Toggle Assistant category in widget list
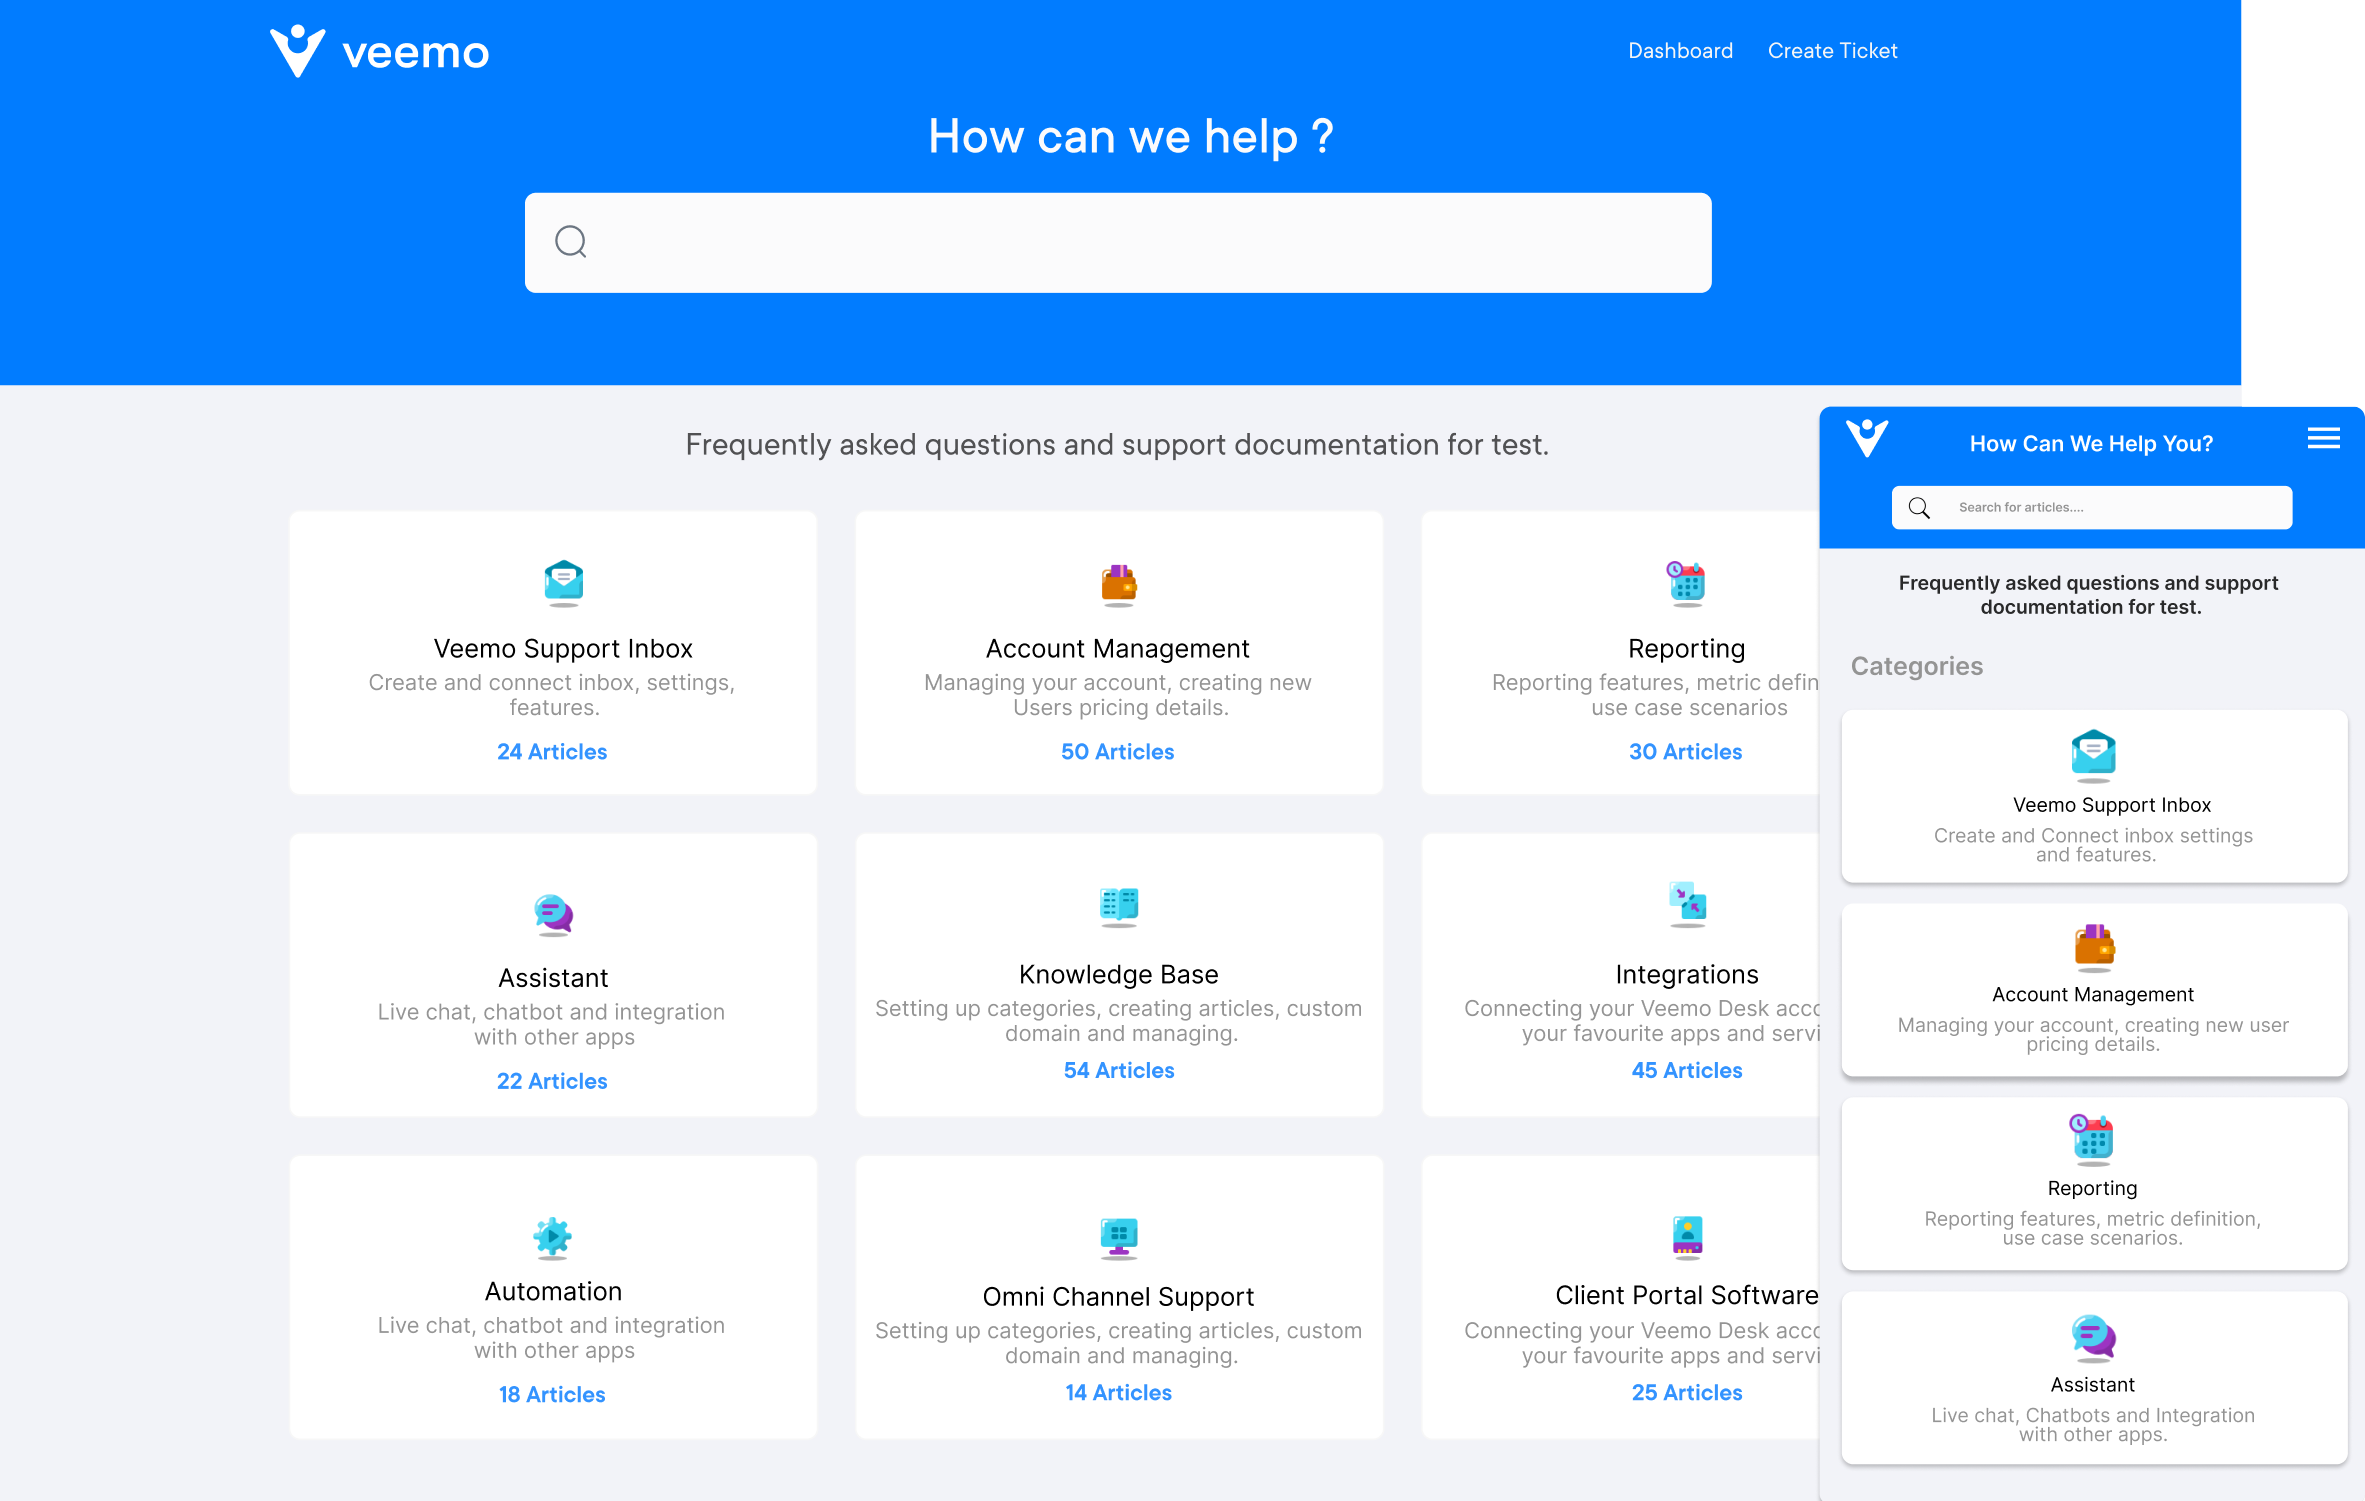The width and height of the screenshot is (2365, 1501). point(2093,1380)
